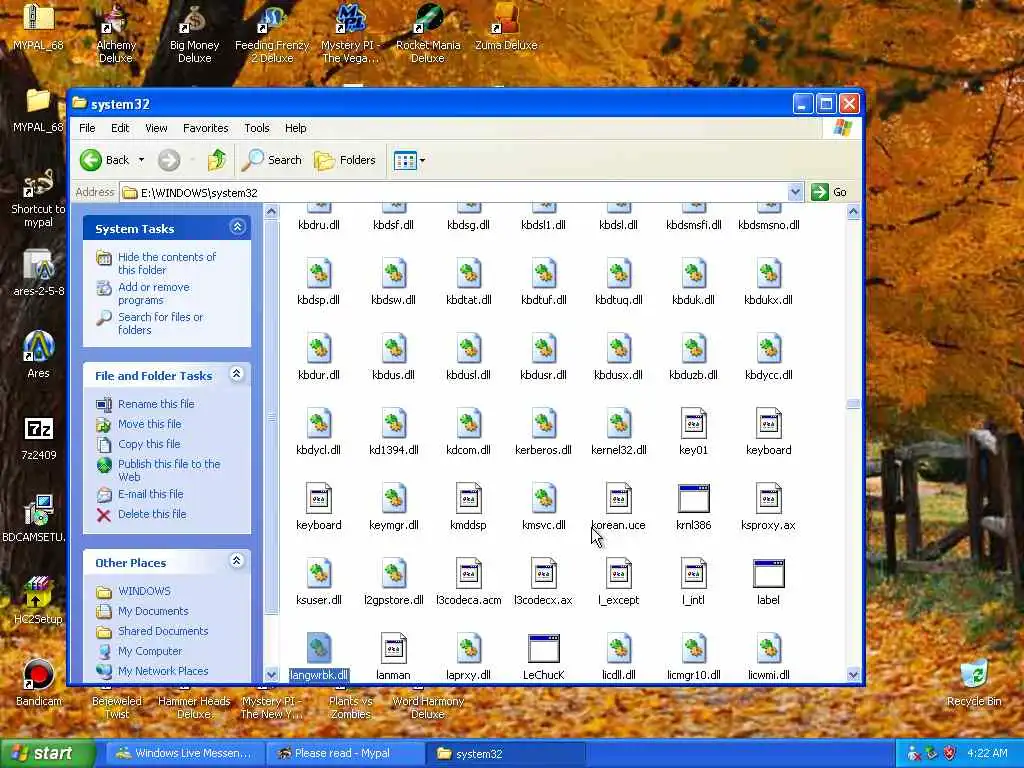Select the l3codeca.acm file icon
The height and width of the screenshot is (768, 1024).
(x=468, y=574)
